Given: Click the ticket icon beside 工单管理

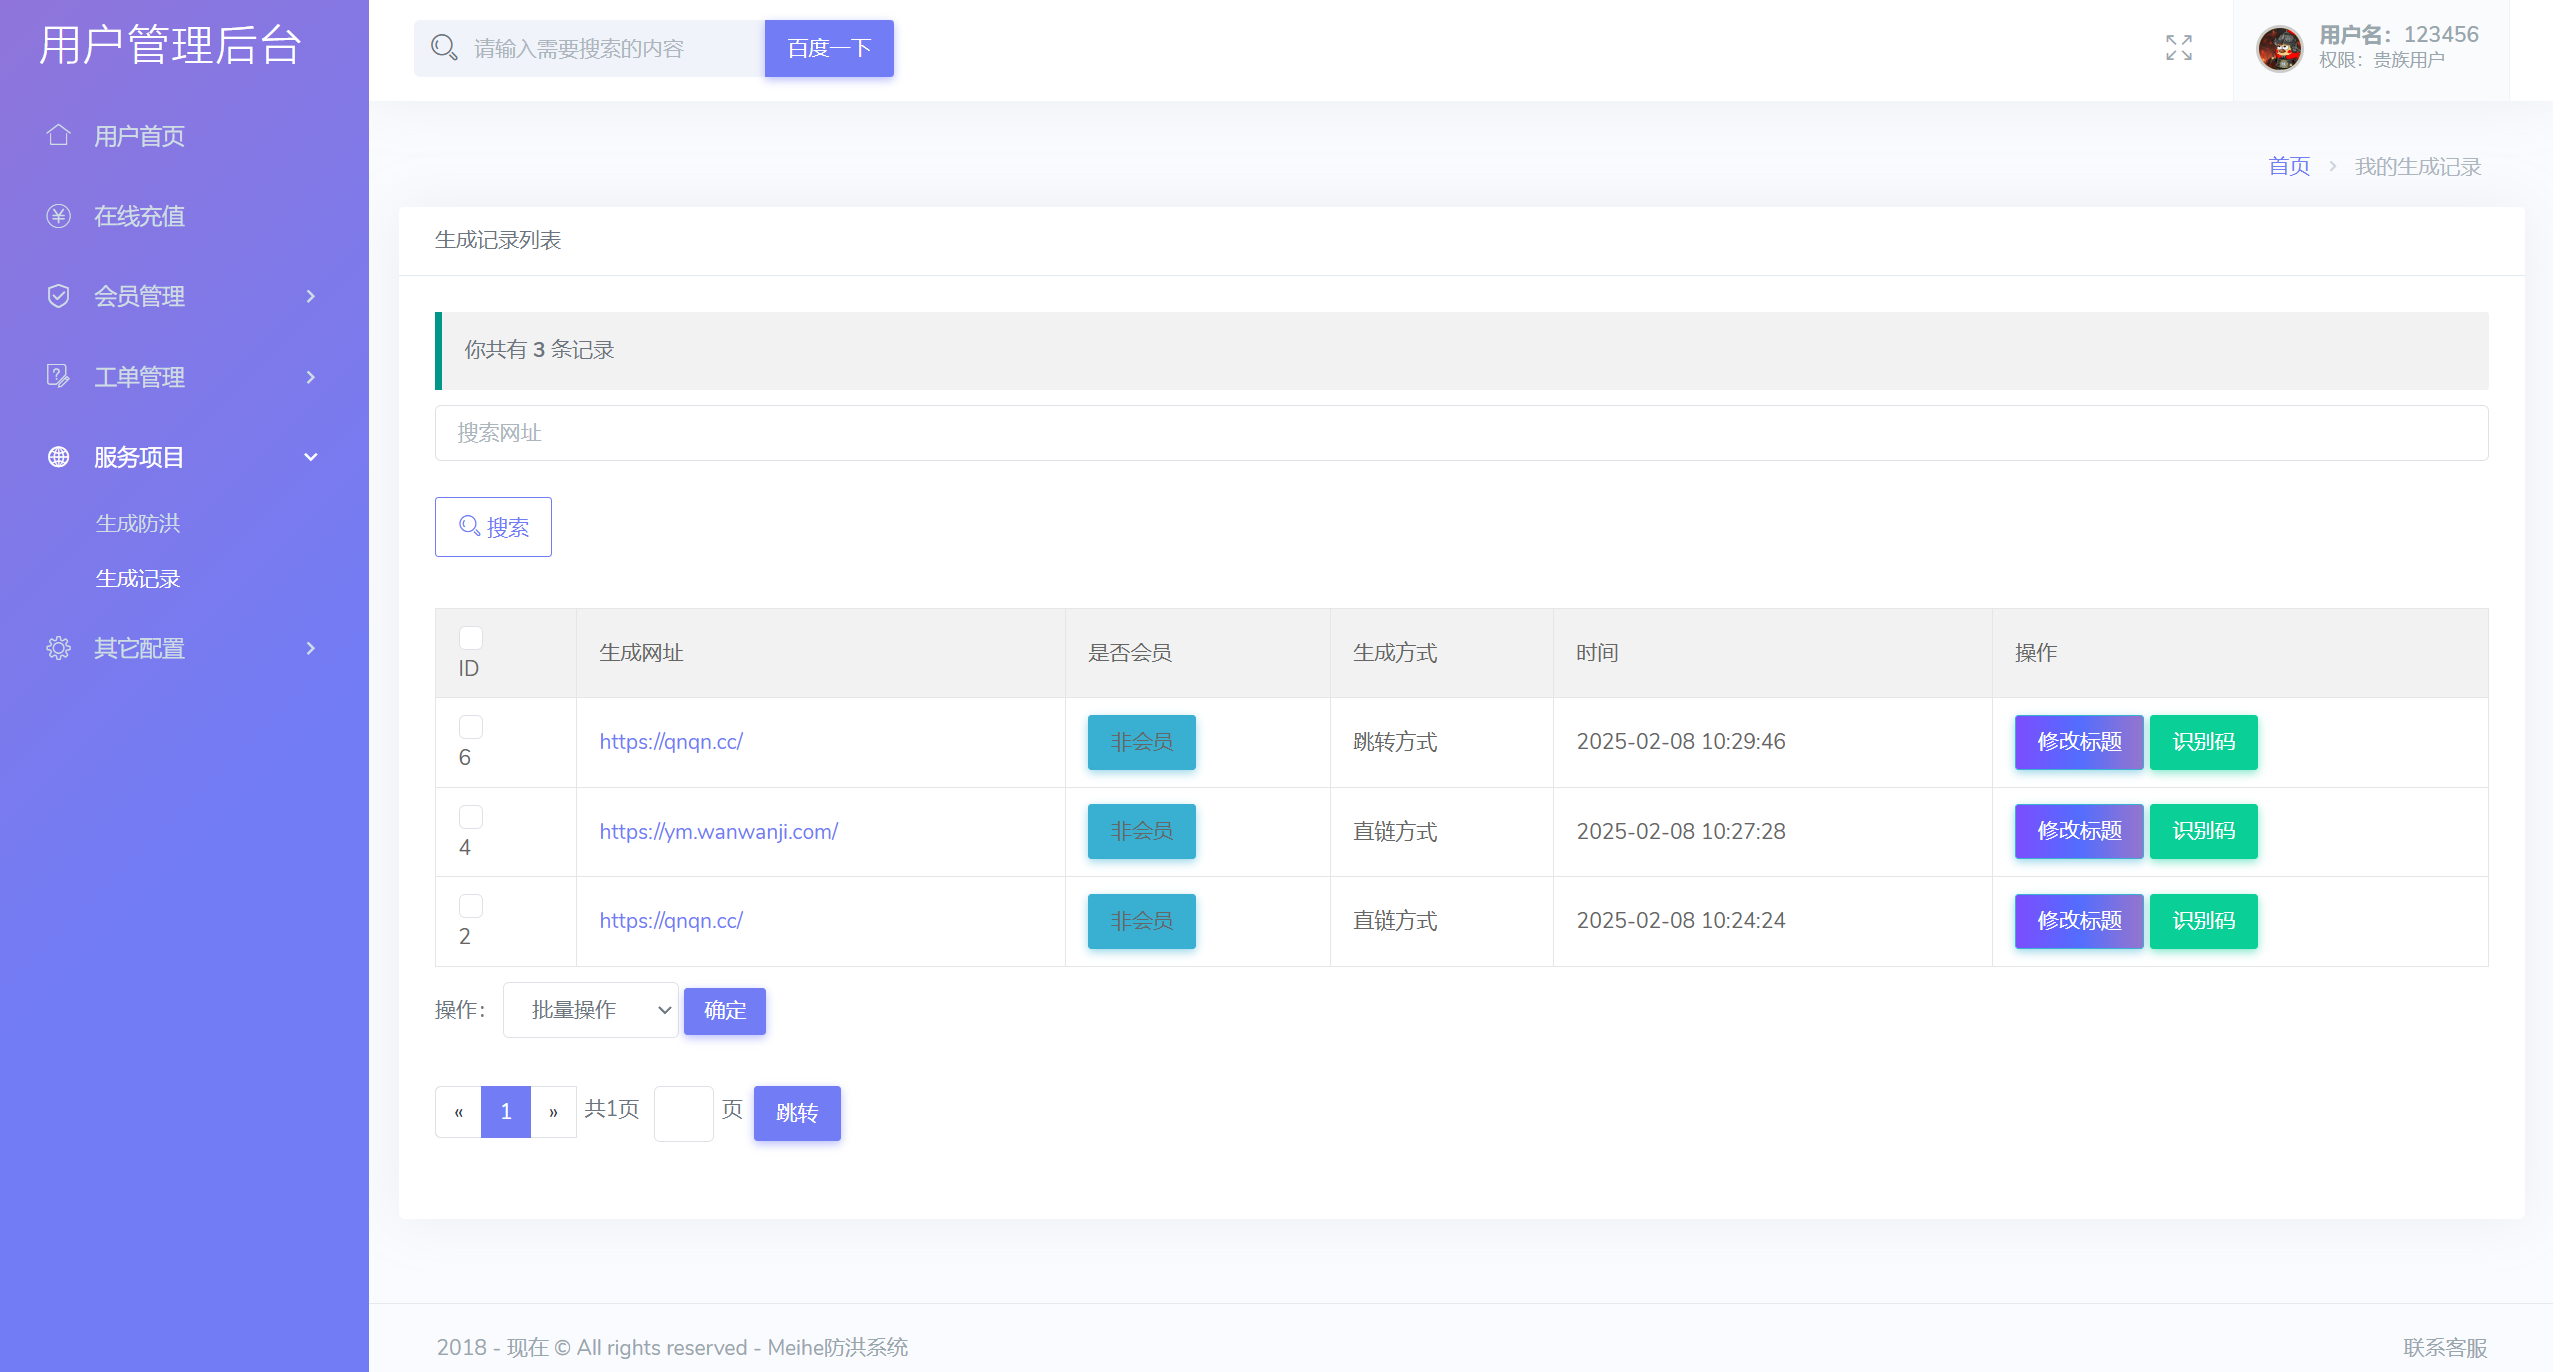Looking at the screenshot, I should (x=58, y=376).
